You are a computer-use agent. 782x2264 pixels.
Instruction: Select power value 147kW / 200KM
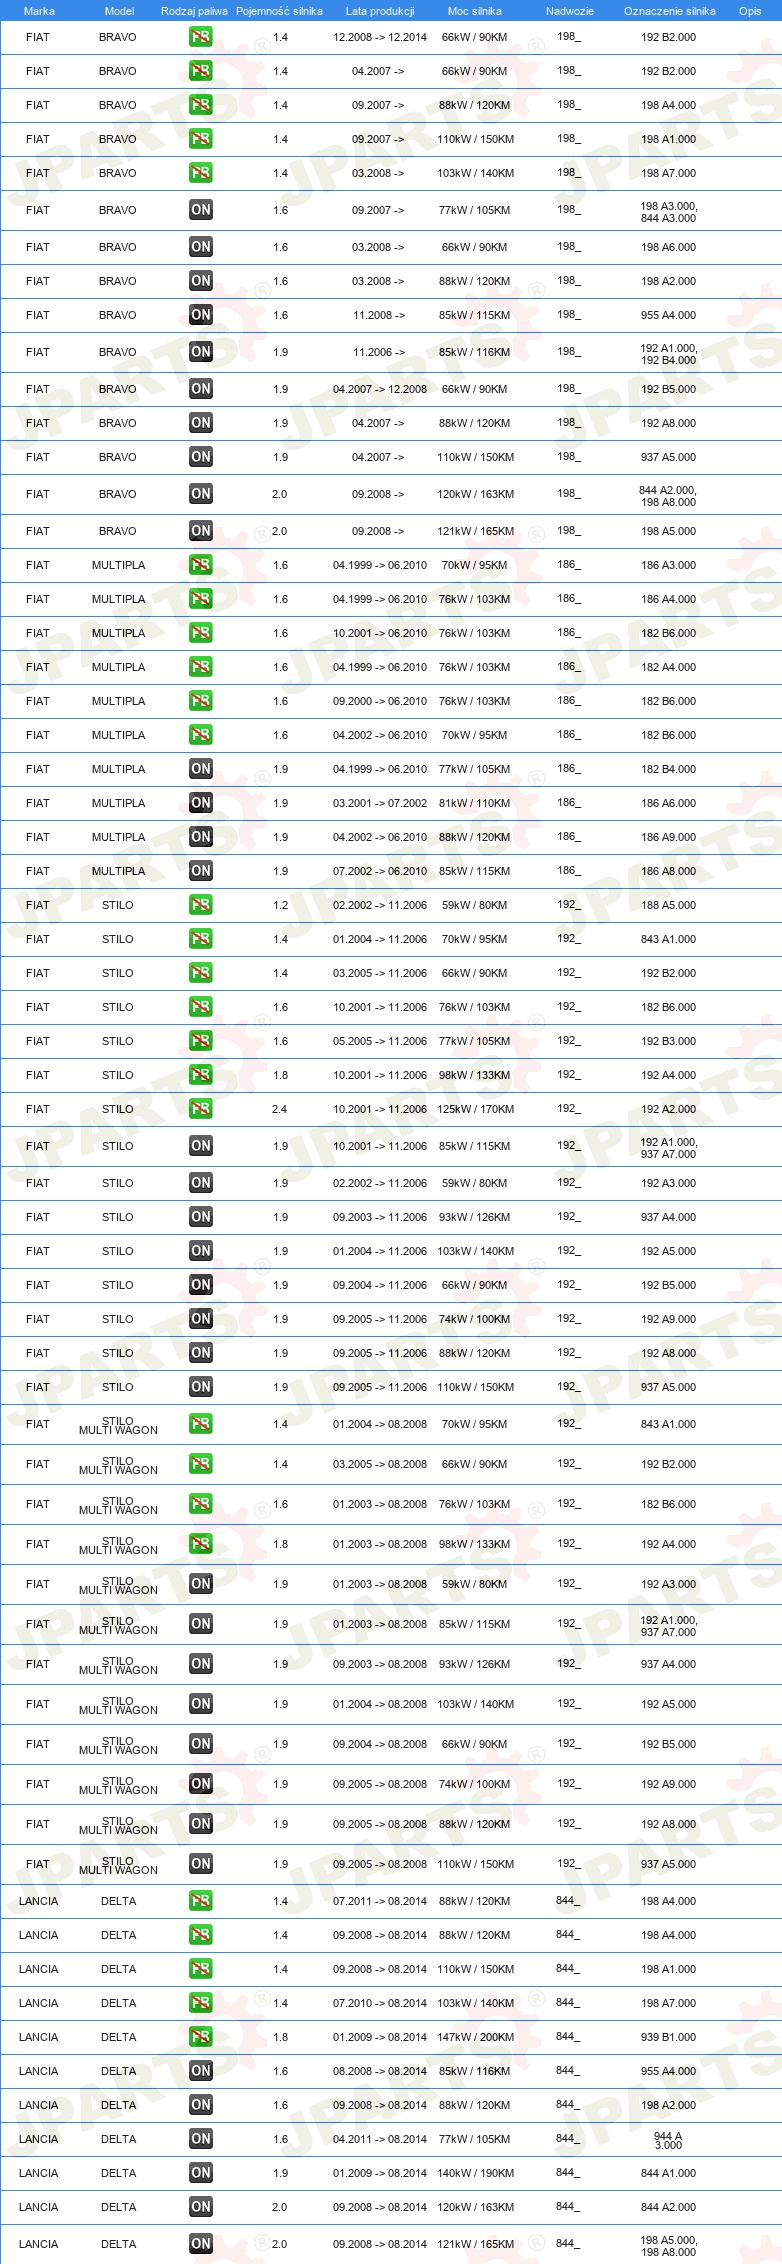point(476,2037)
